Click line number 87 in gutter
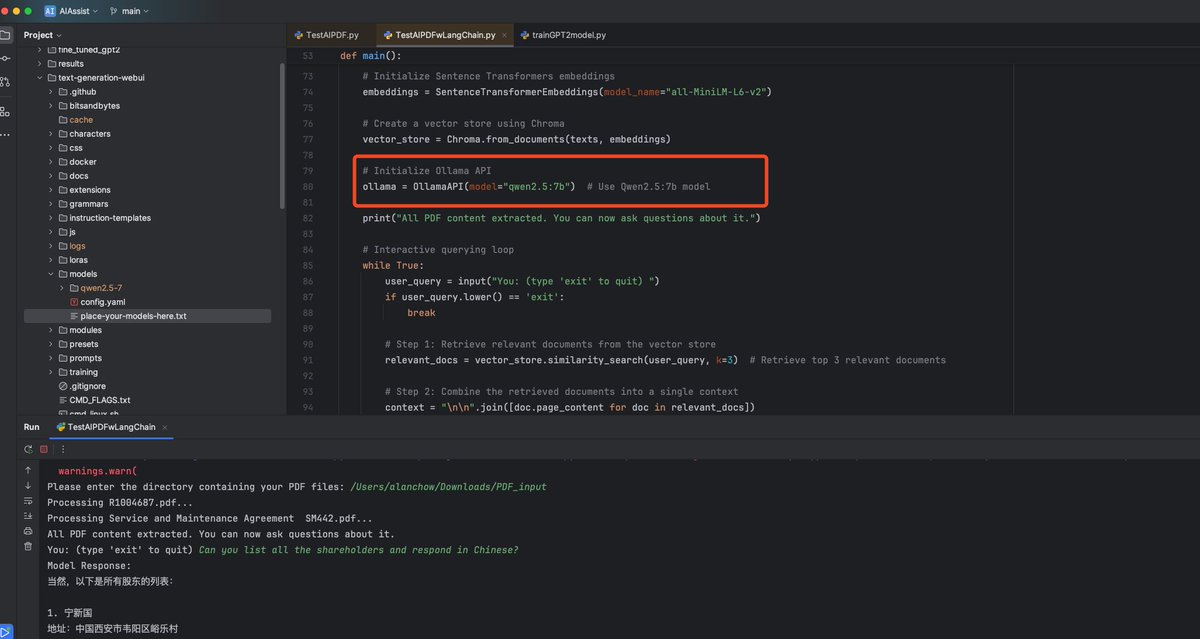Image resolution: width=1200 pixels, height=639 pixels. (x=308, y=297)
